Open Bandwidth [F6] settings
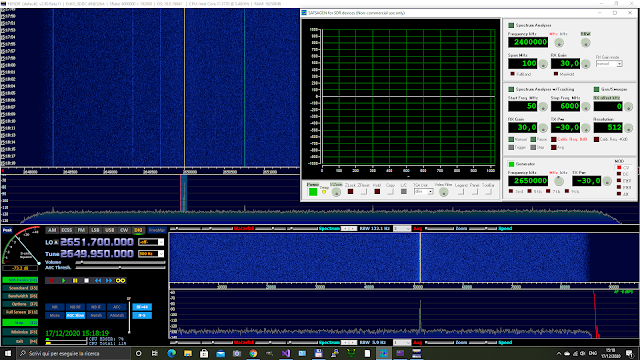 click(x=20, y=296)
